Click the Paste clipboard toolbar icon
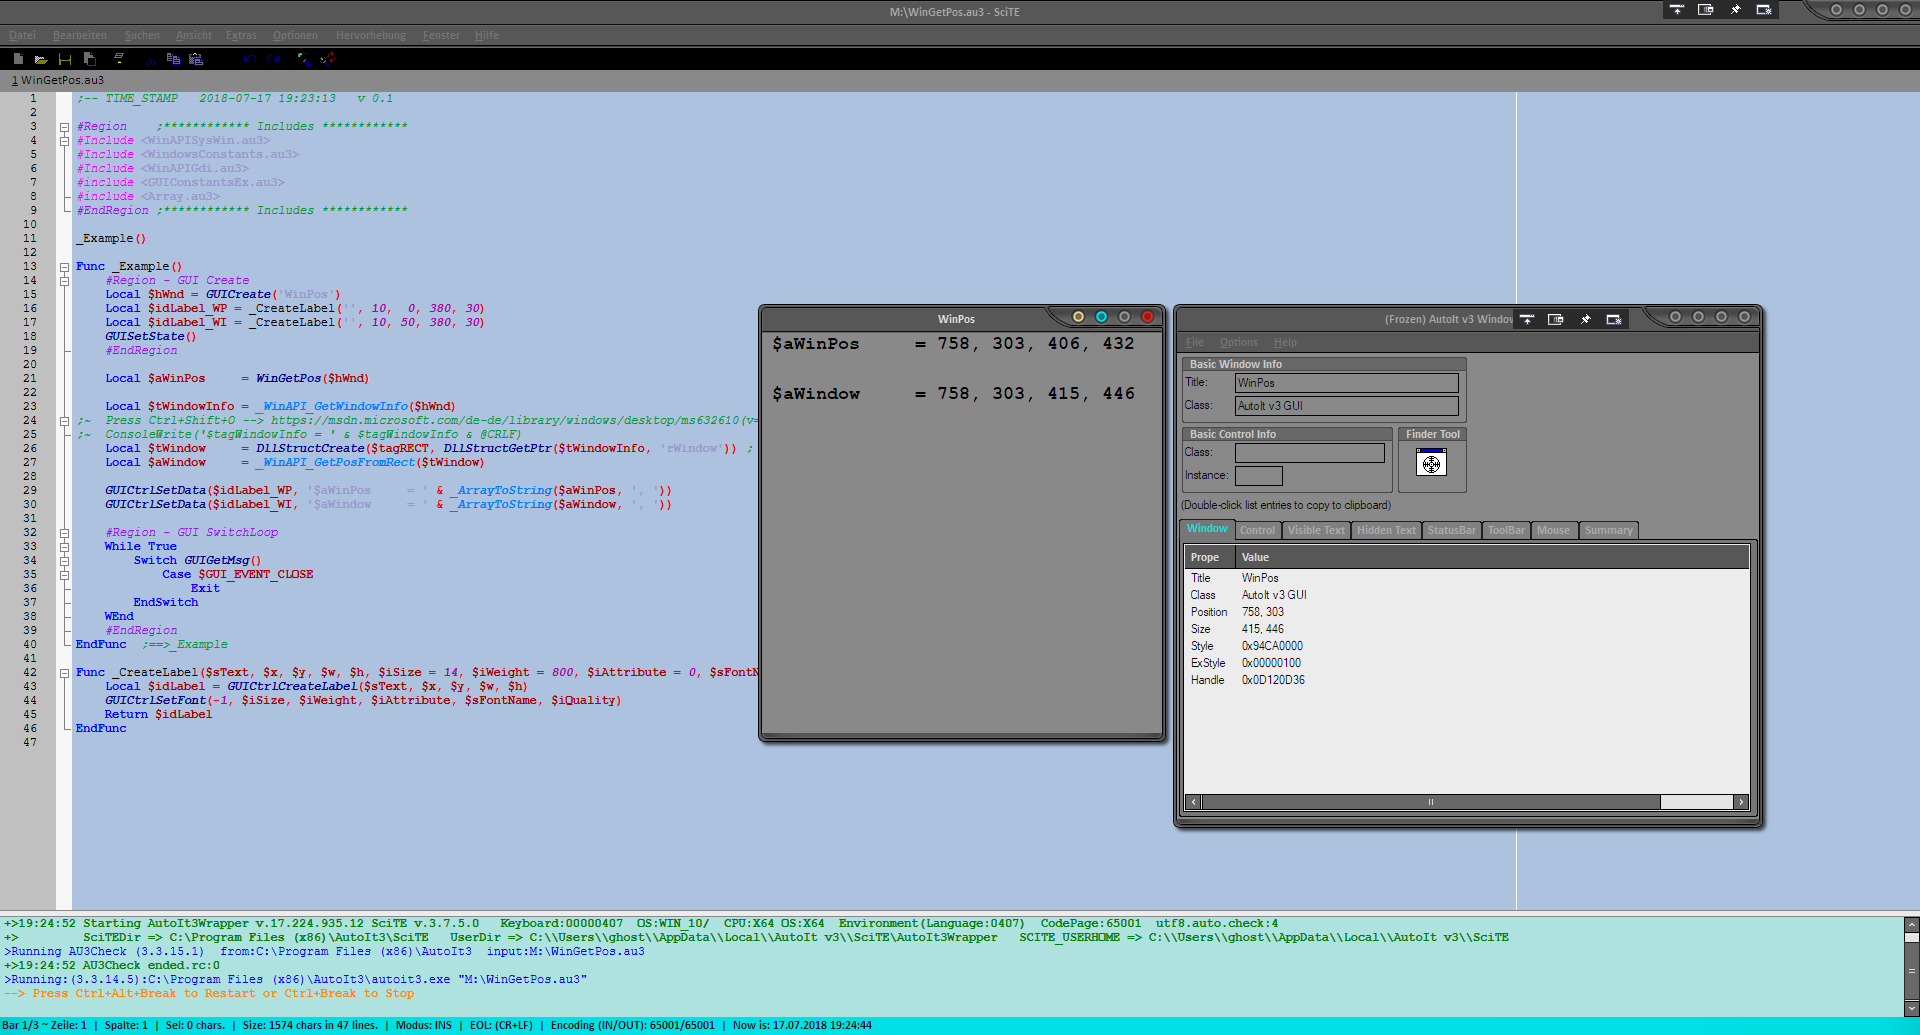The image size is (1920, 1035). [x=196, y=59]
